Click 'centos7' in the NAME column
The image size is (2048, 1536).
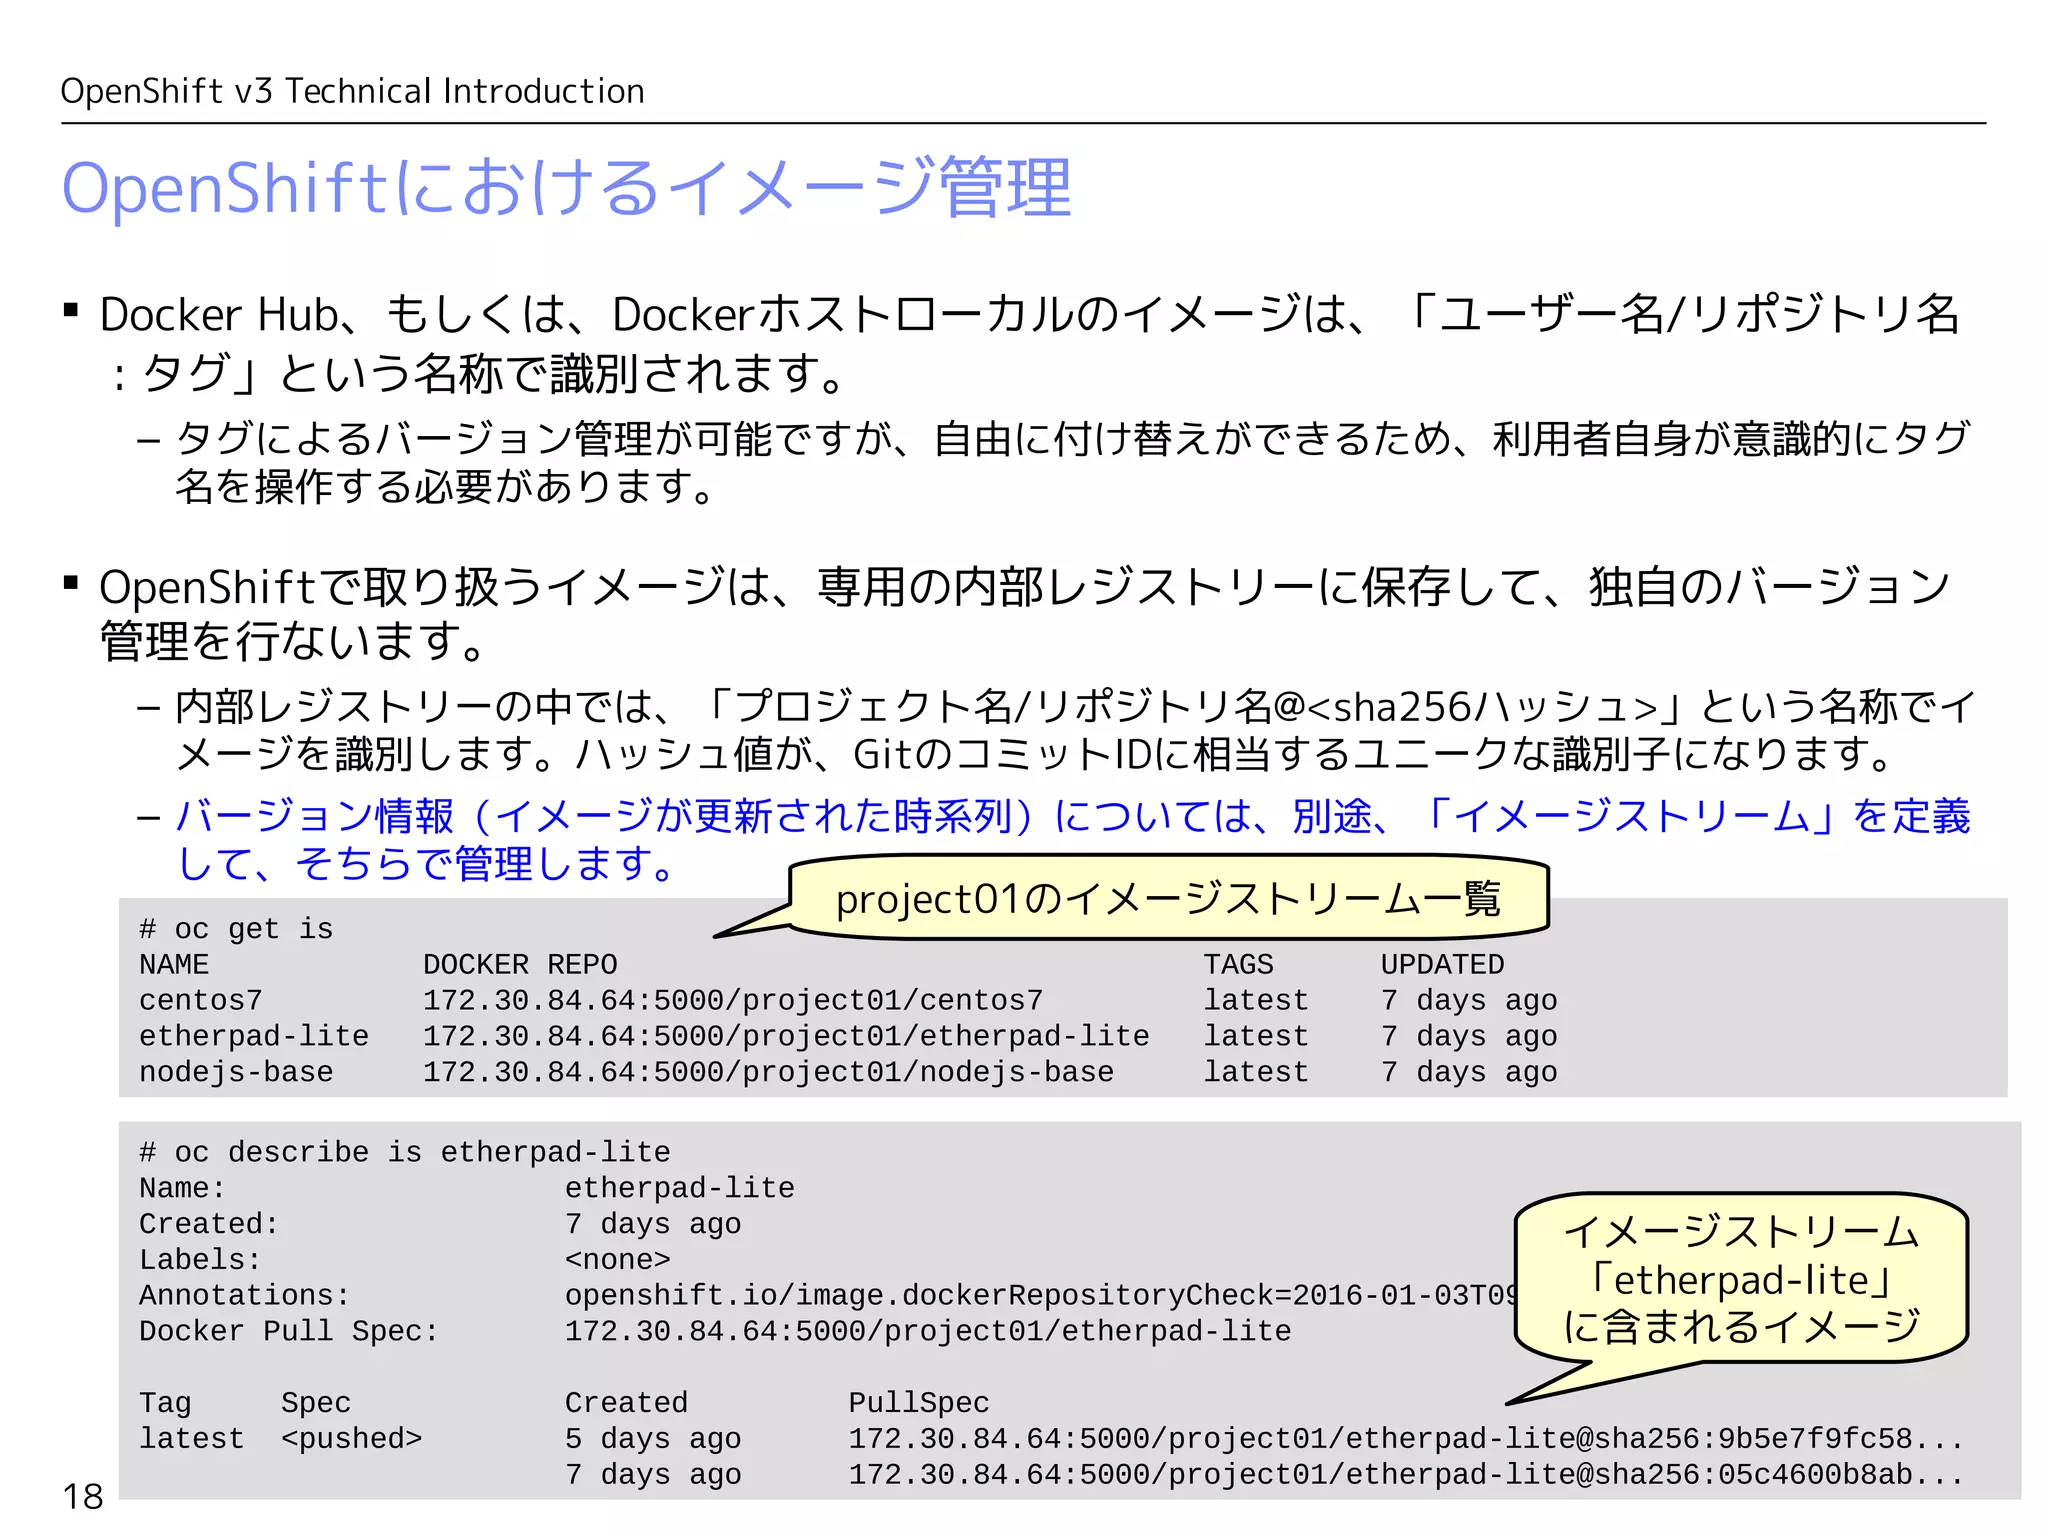tap(201, 1001)
